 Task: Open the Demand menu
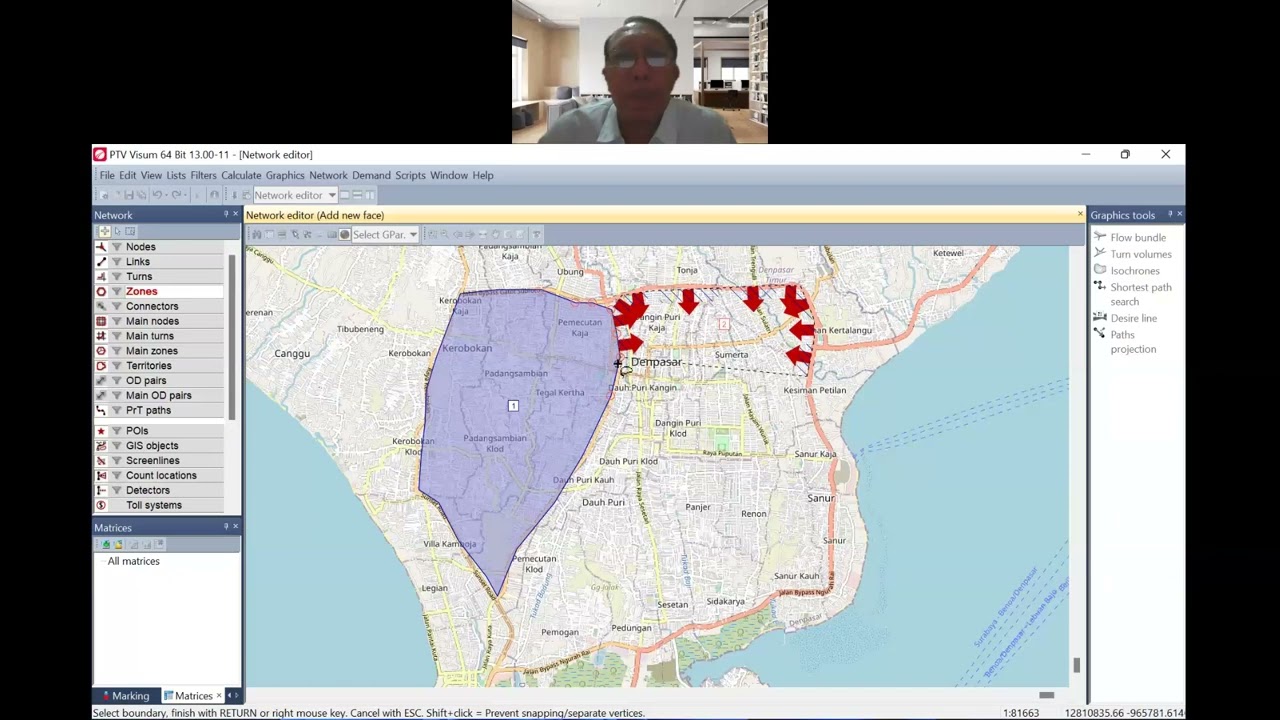pyautogui.click(x=371, y=175)
